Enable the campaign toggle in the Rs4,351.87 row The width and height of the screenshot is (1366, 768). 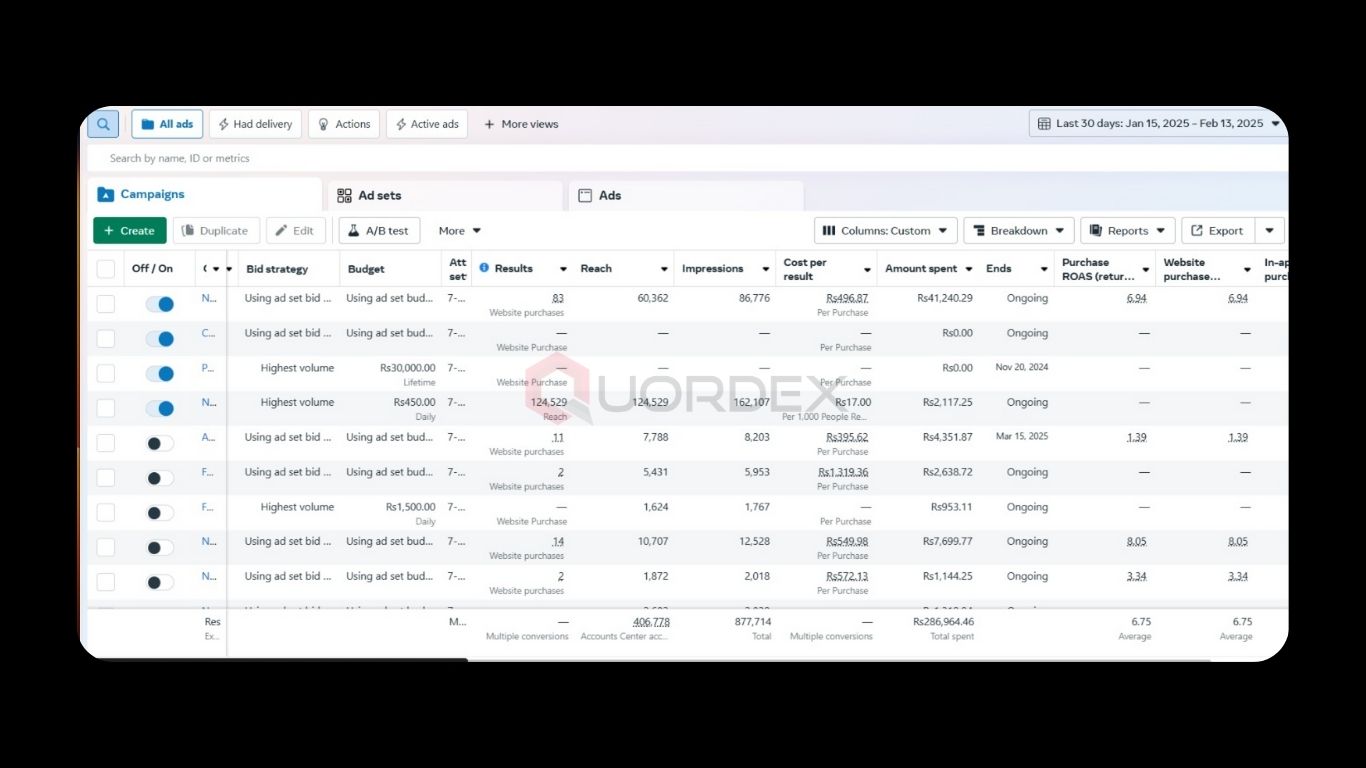coord(160,443)
